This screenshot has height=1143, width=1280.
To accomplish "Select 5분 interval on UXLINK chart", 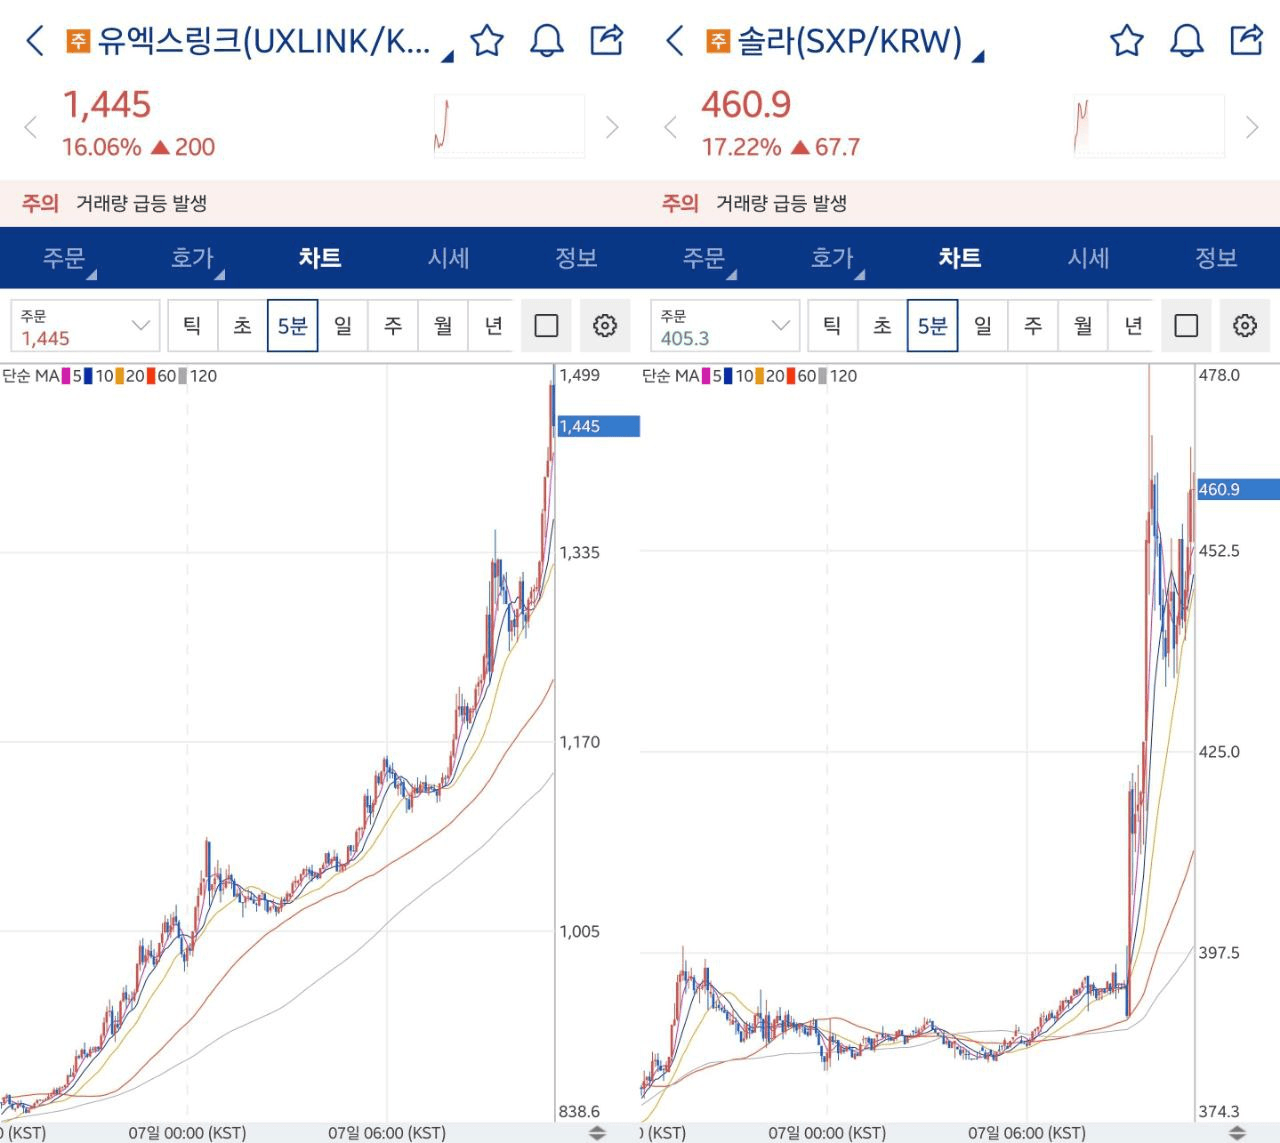I will click(x=292, y=326).
